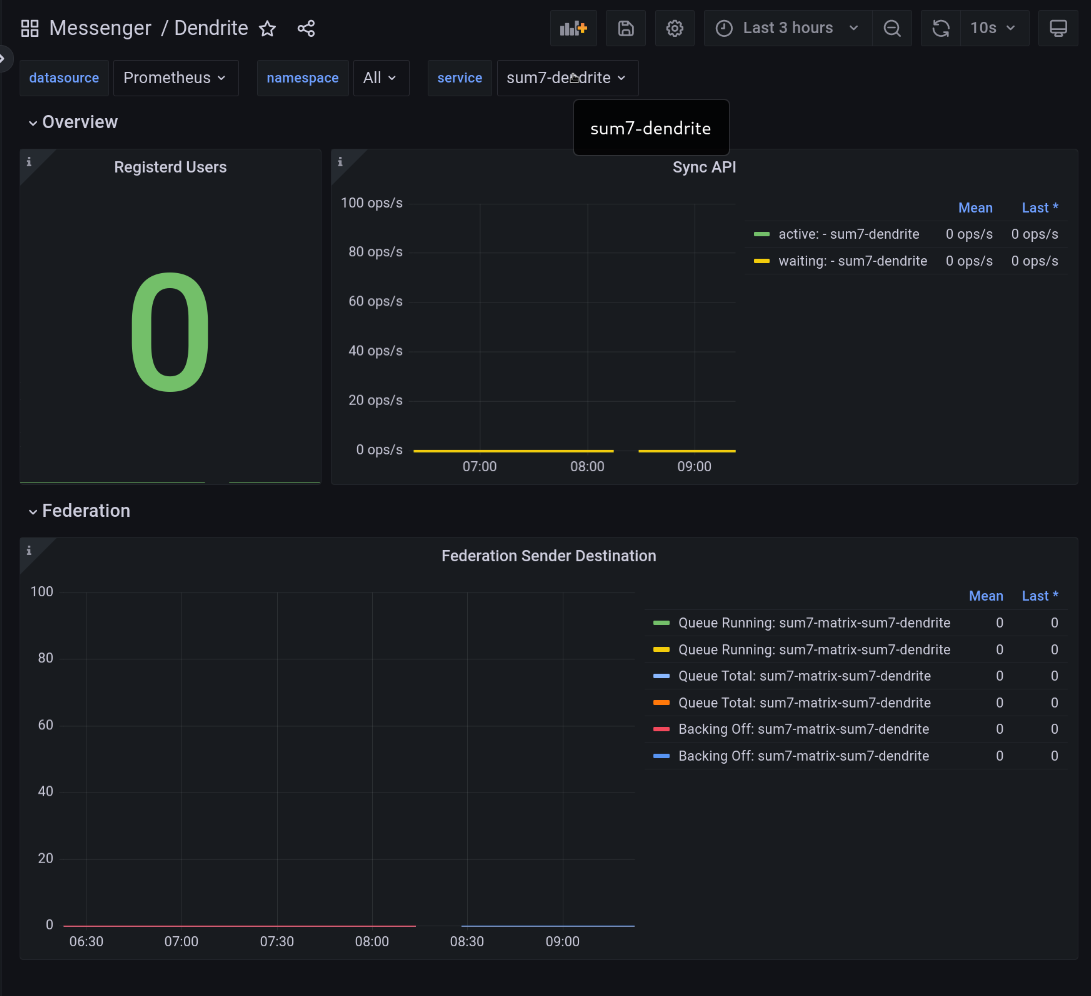
Task: Open the namespace All dropdown
Action: (381, 77)
